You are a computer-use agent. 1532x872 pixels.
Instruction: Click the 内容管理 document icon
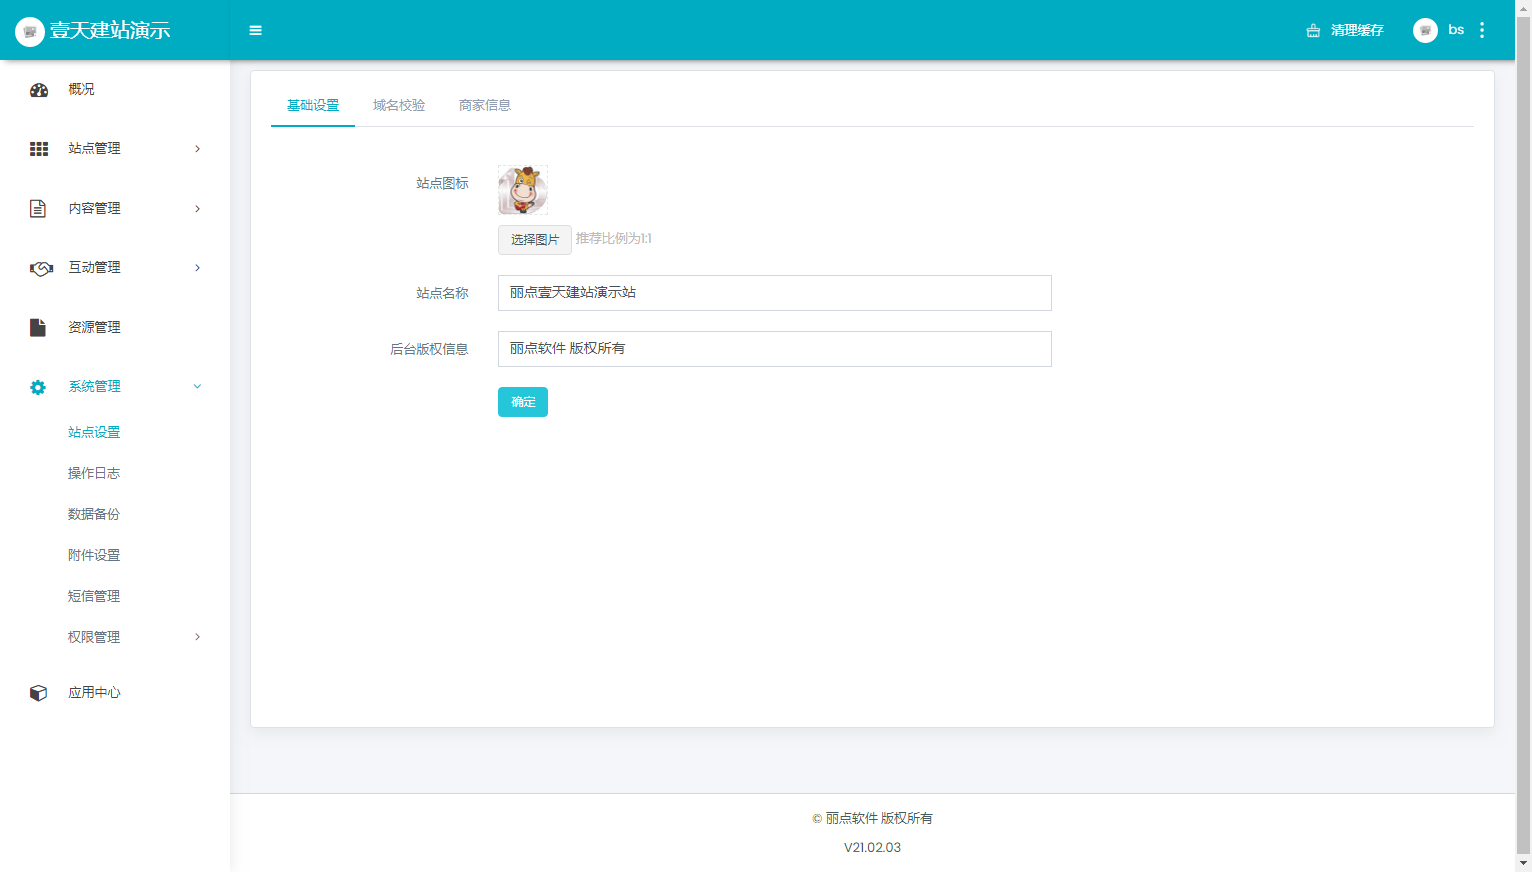(38, 208)
